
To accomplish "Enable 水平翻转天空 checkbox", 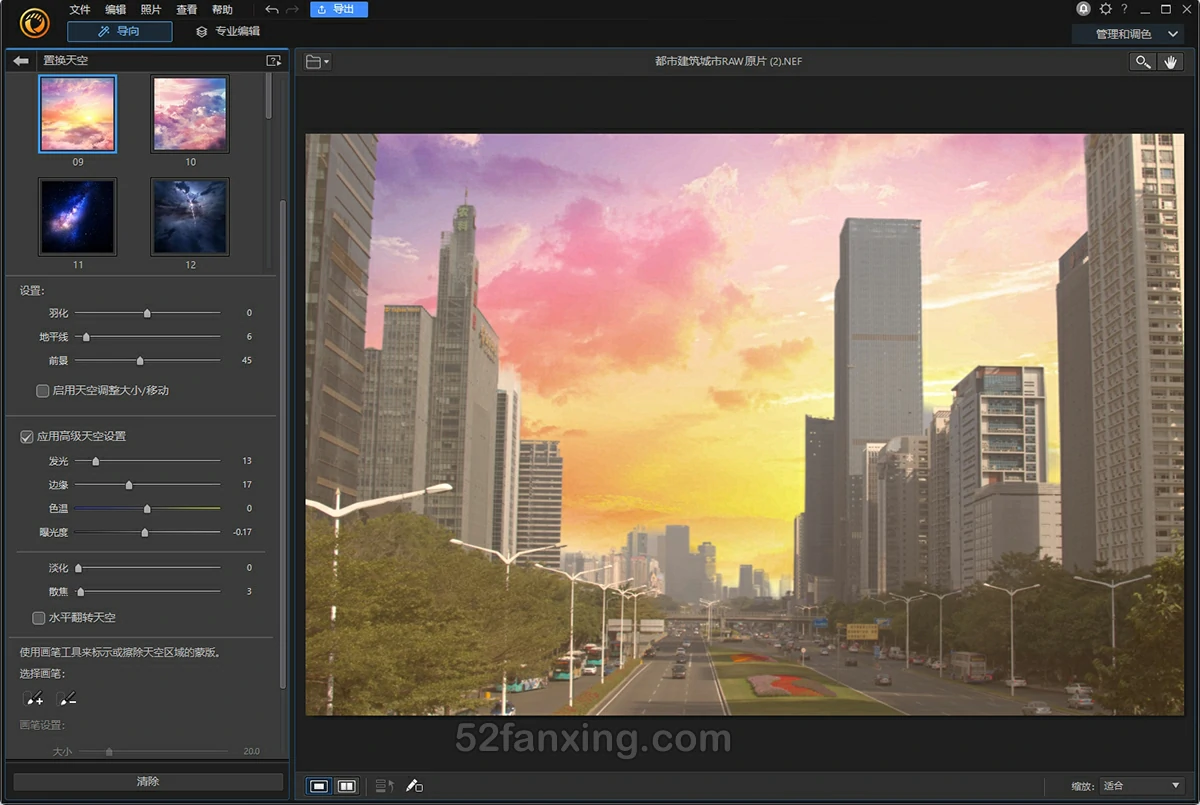I will coord(39,618).
